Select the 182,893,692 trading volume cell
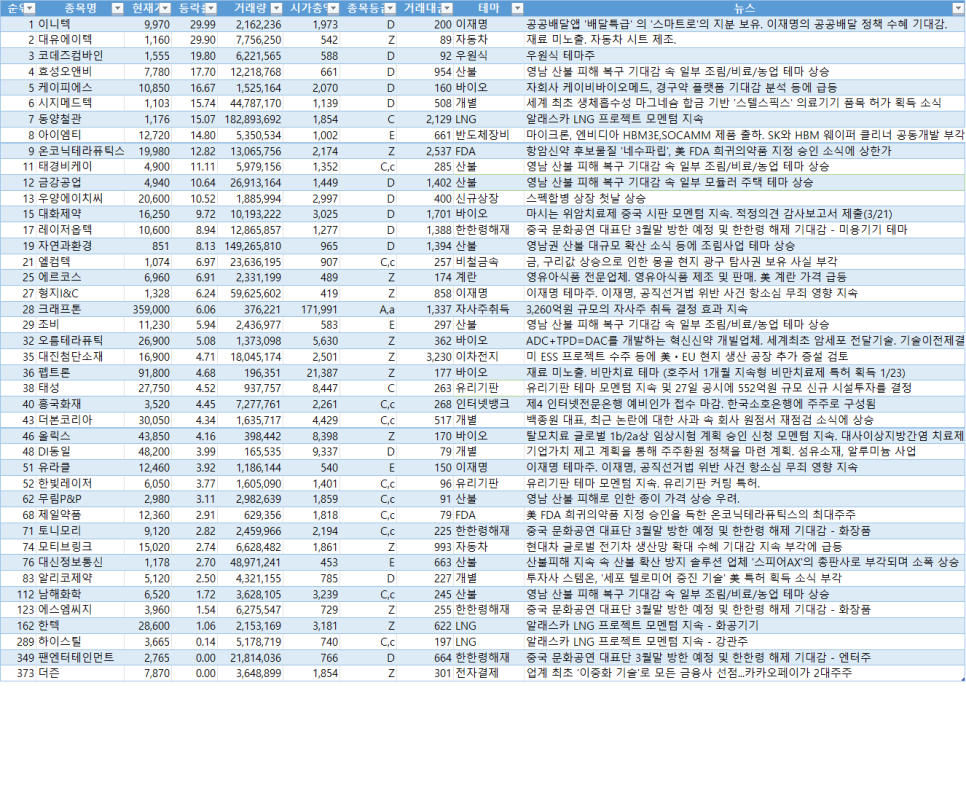 pos(250,119)
